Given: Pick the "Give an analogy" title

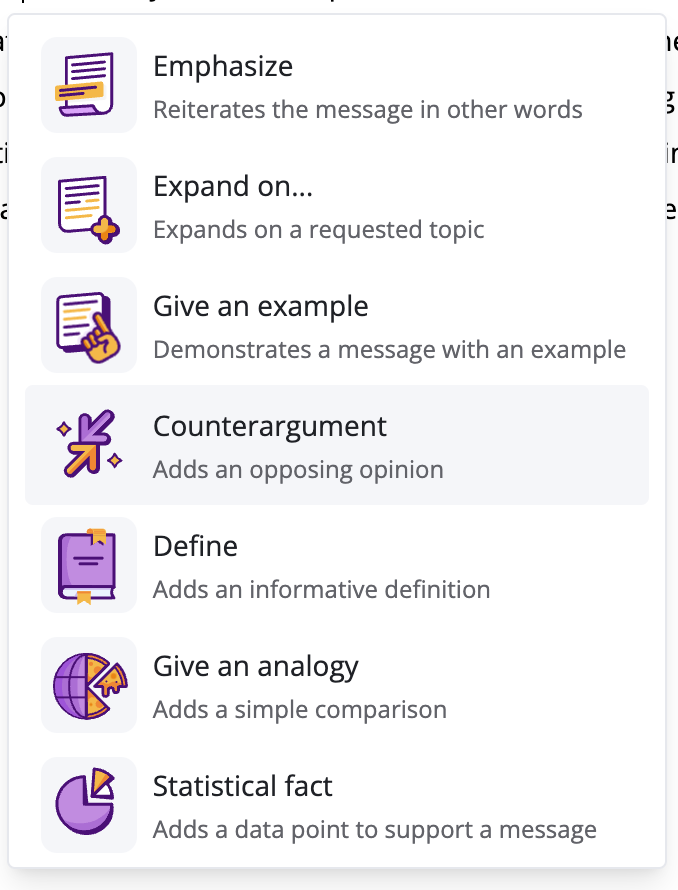Looking at the screenshot, I should (x=255, y=667).
